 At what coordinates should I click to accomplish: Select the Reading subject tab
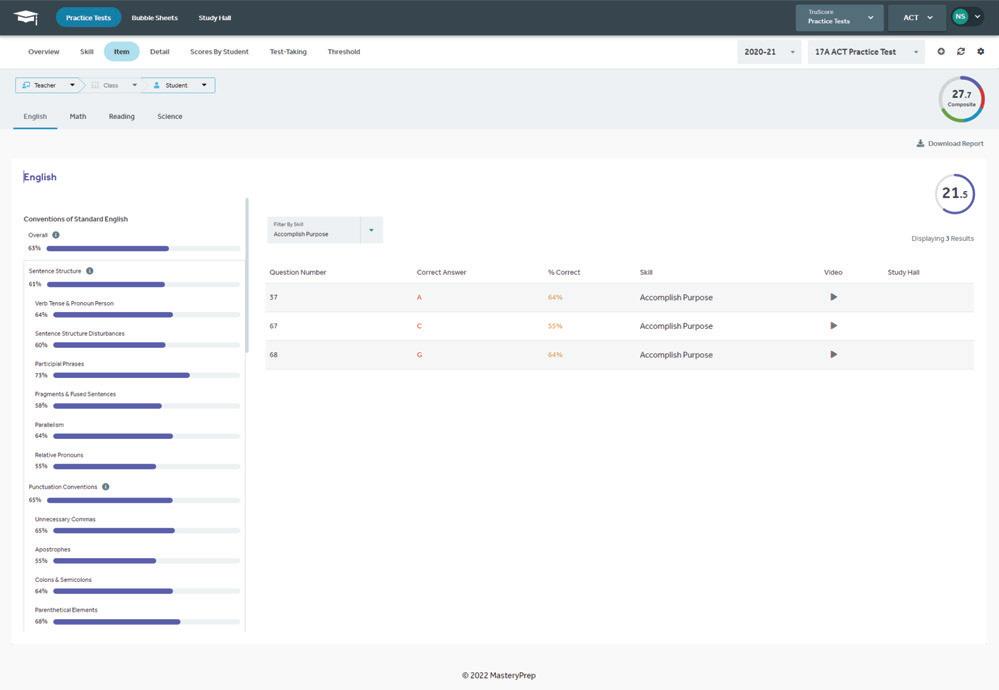tap(122, 117)
